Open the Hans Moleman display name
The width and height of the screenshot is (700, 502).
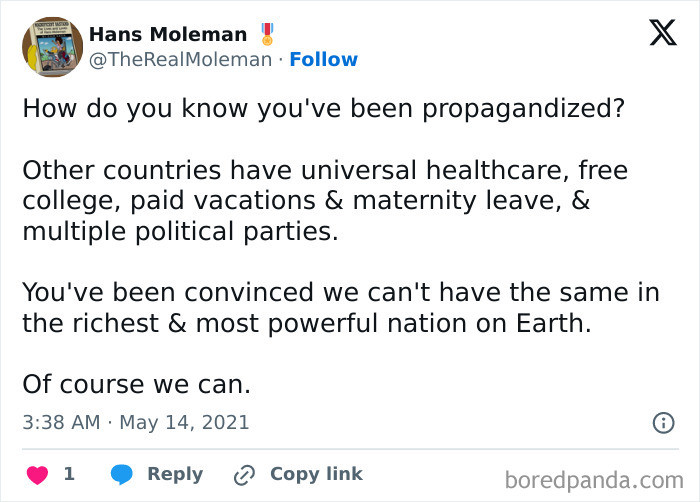pyautogui.click(x=168, y=34)
